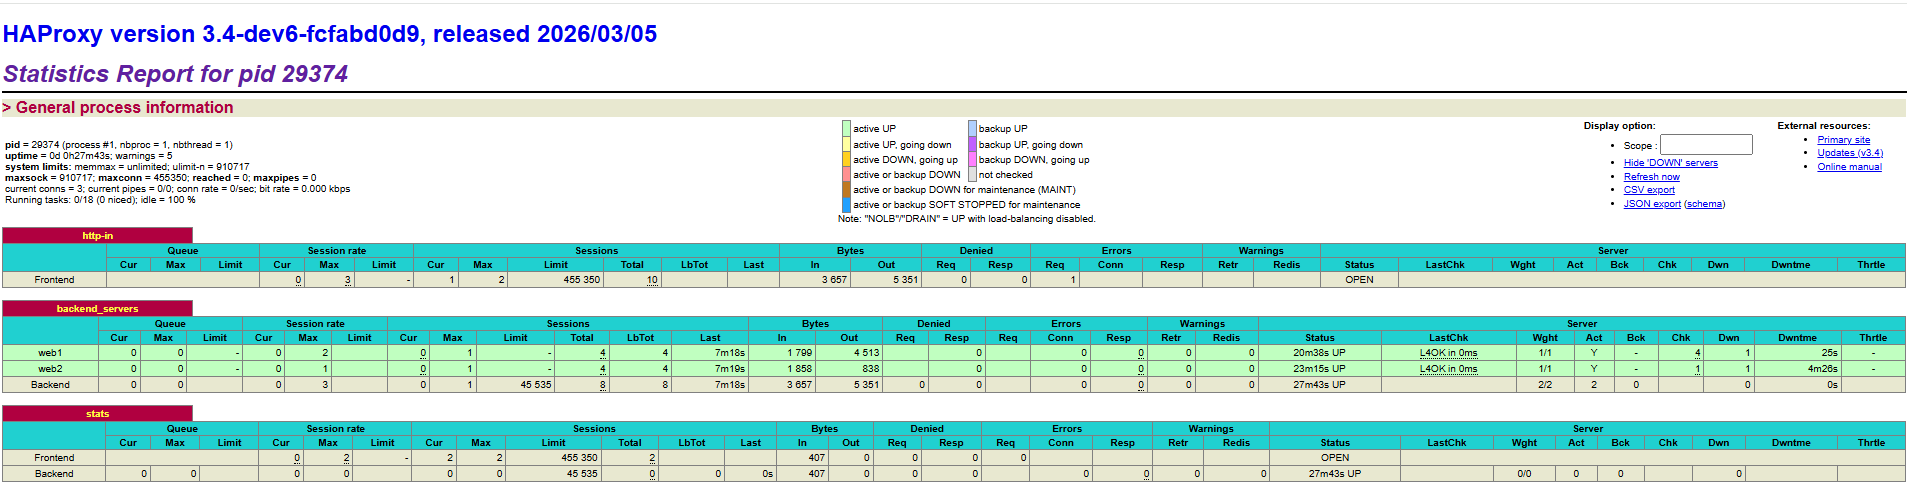
Task: Click backend_servers sessions limit '45 535'
Action: click(536, 385)
